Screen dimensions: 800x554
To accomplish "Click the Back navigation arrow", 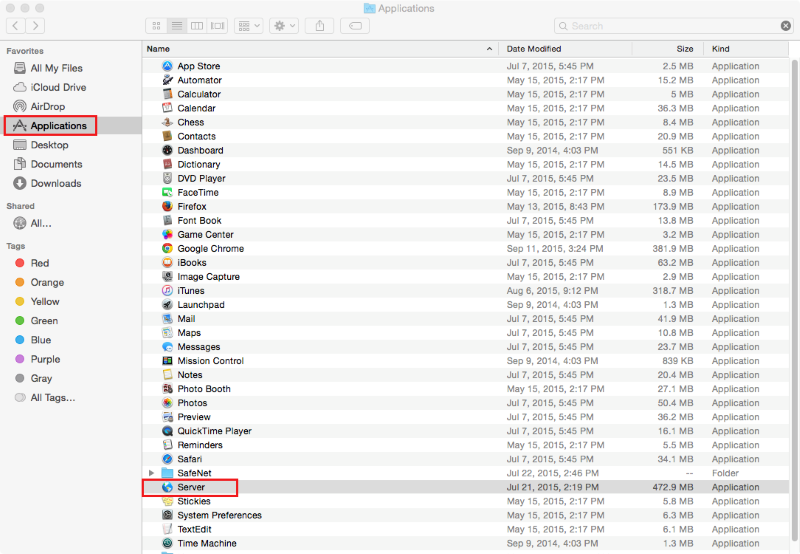I will coord(16,26).
